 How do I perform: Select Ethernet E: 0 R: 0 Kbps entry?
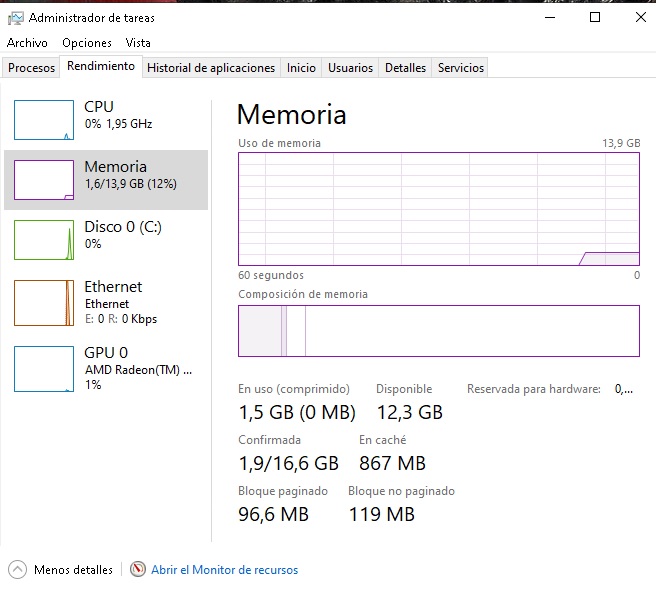click(106, 303)
